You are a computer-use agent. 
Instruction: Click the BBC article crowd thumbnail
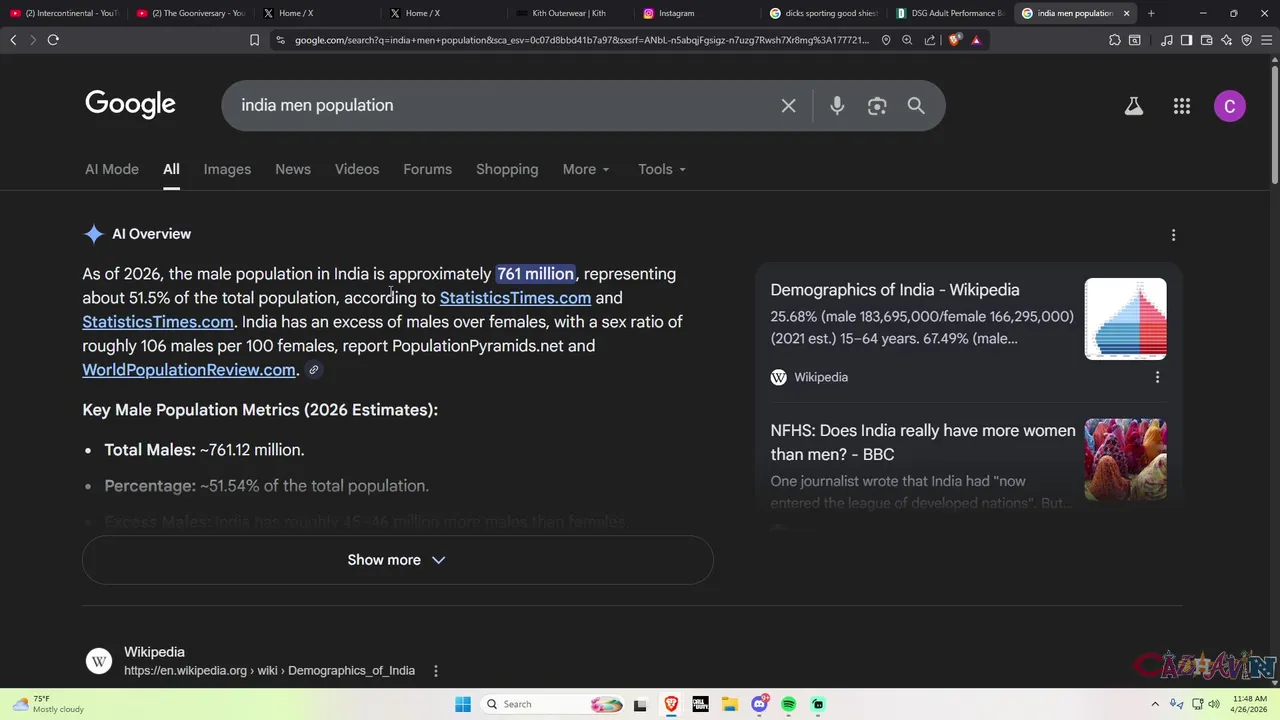pyautogui.click(x=1125, y=459)
